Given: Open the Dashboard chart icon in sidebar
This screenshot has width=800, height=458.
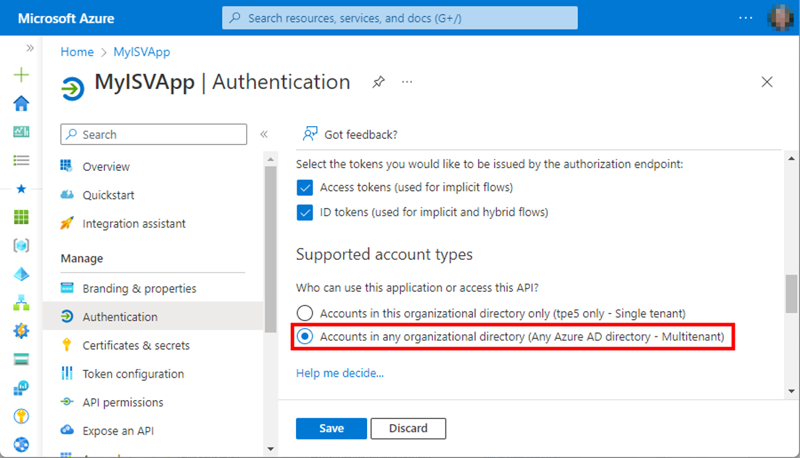Looking at the screenshot, I should (21, 131).
